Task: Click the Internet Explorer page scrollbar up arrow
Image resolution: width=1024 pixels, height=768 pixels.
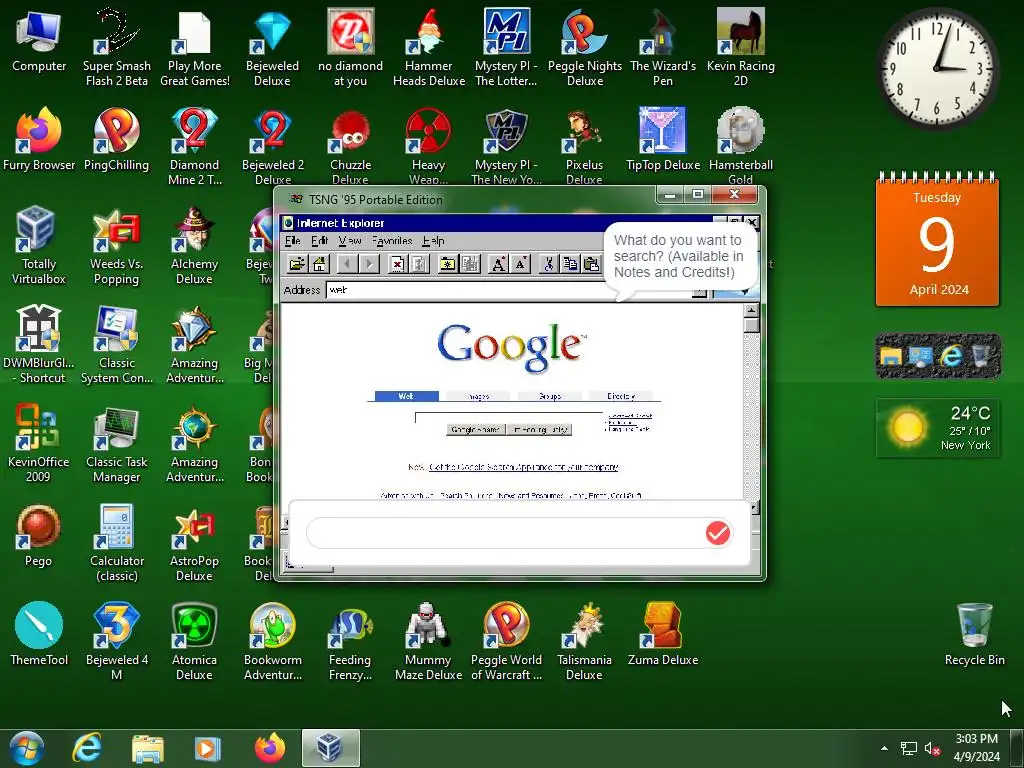Action: click(x=752, y=311)
